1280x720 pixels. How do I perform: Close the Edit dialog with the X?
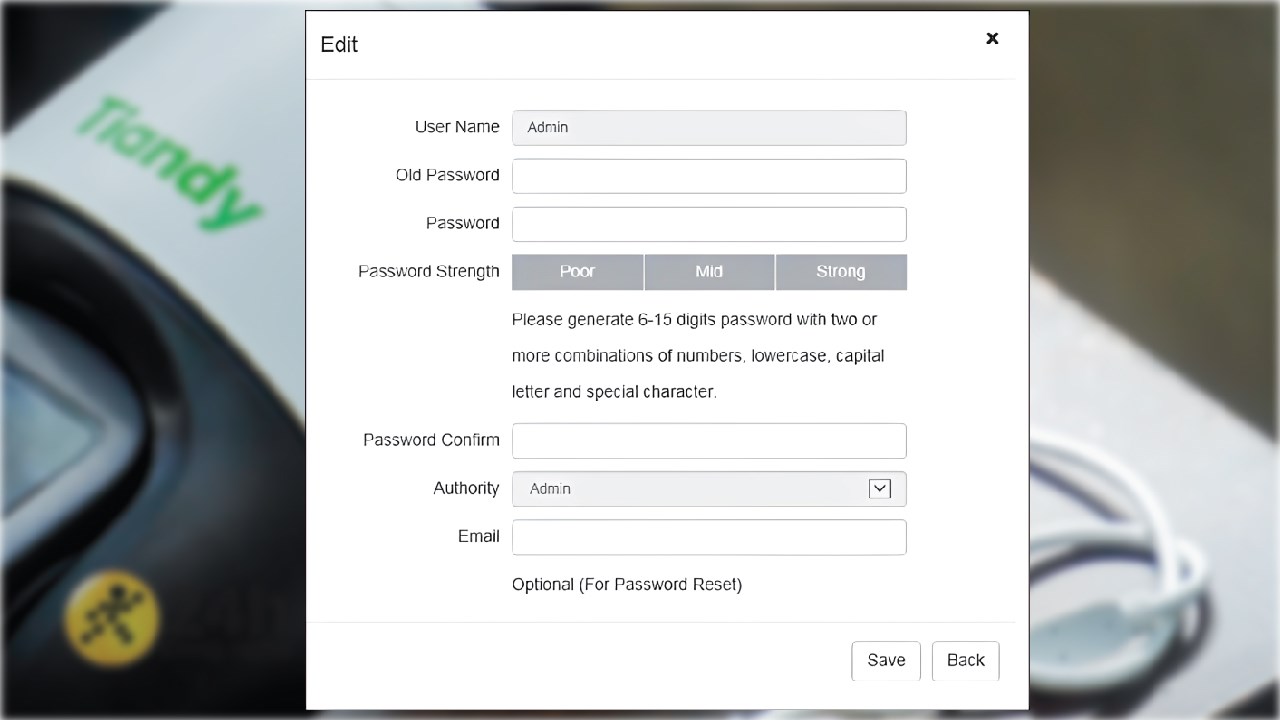tap(992, 38)
